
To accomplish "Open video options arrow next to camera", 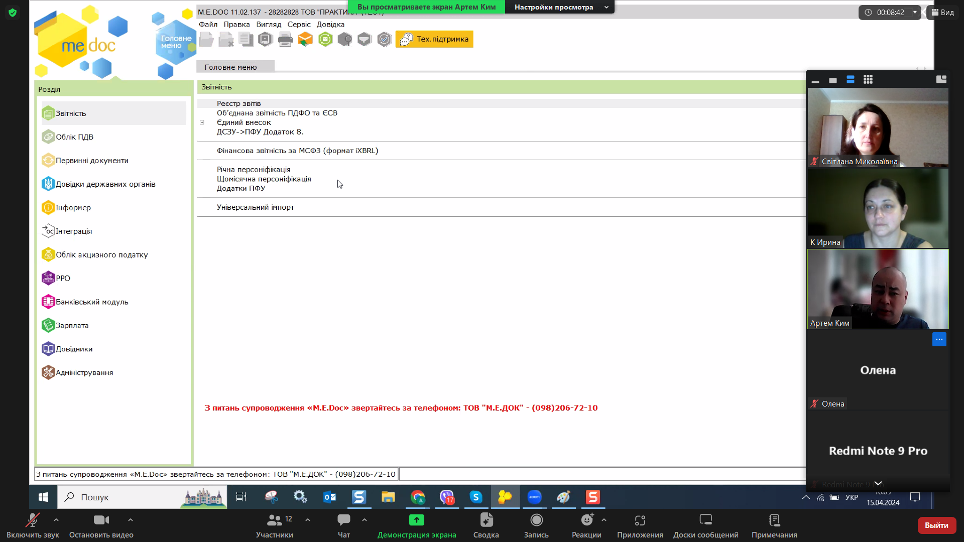I will click(130, 520).
